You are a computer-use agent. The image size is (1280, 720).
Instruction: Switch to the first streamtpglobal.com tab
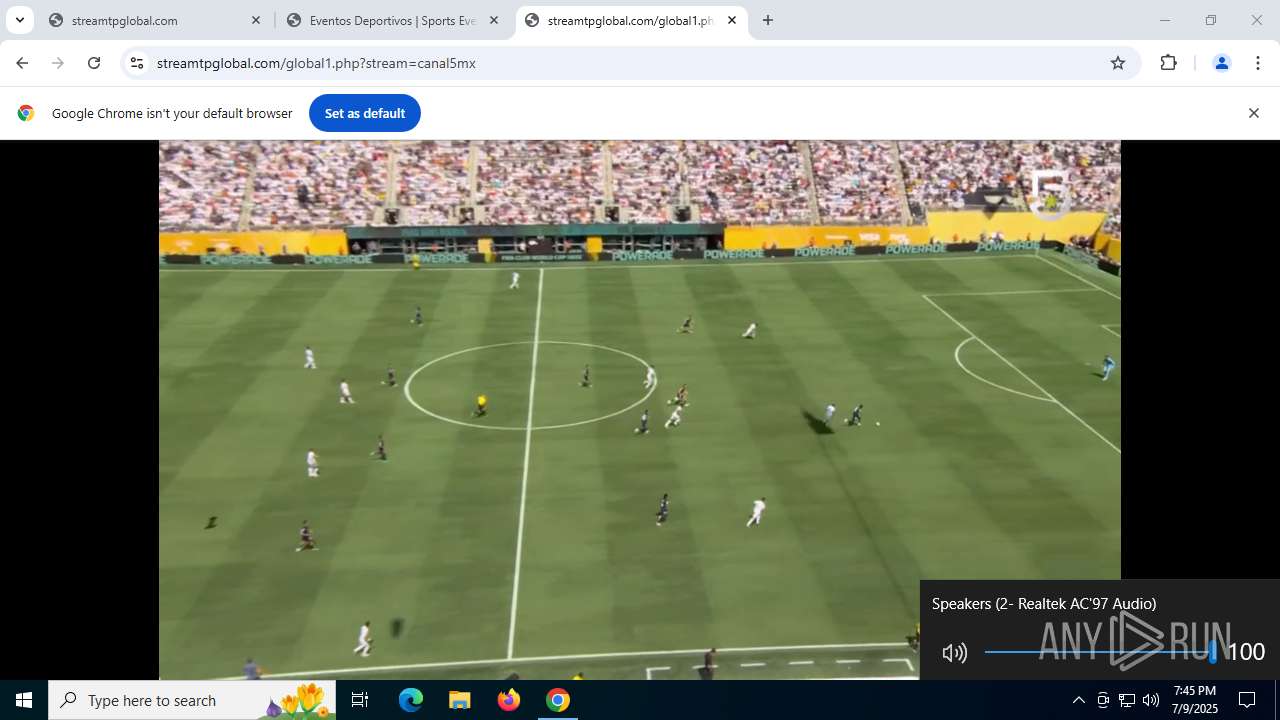[x=155, y=20]
